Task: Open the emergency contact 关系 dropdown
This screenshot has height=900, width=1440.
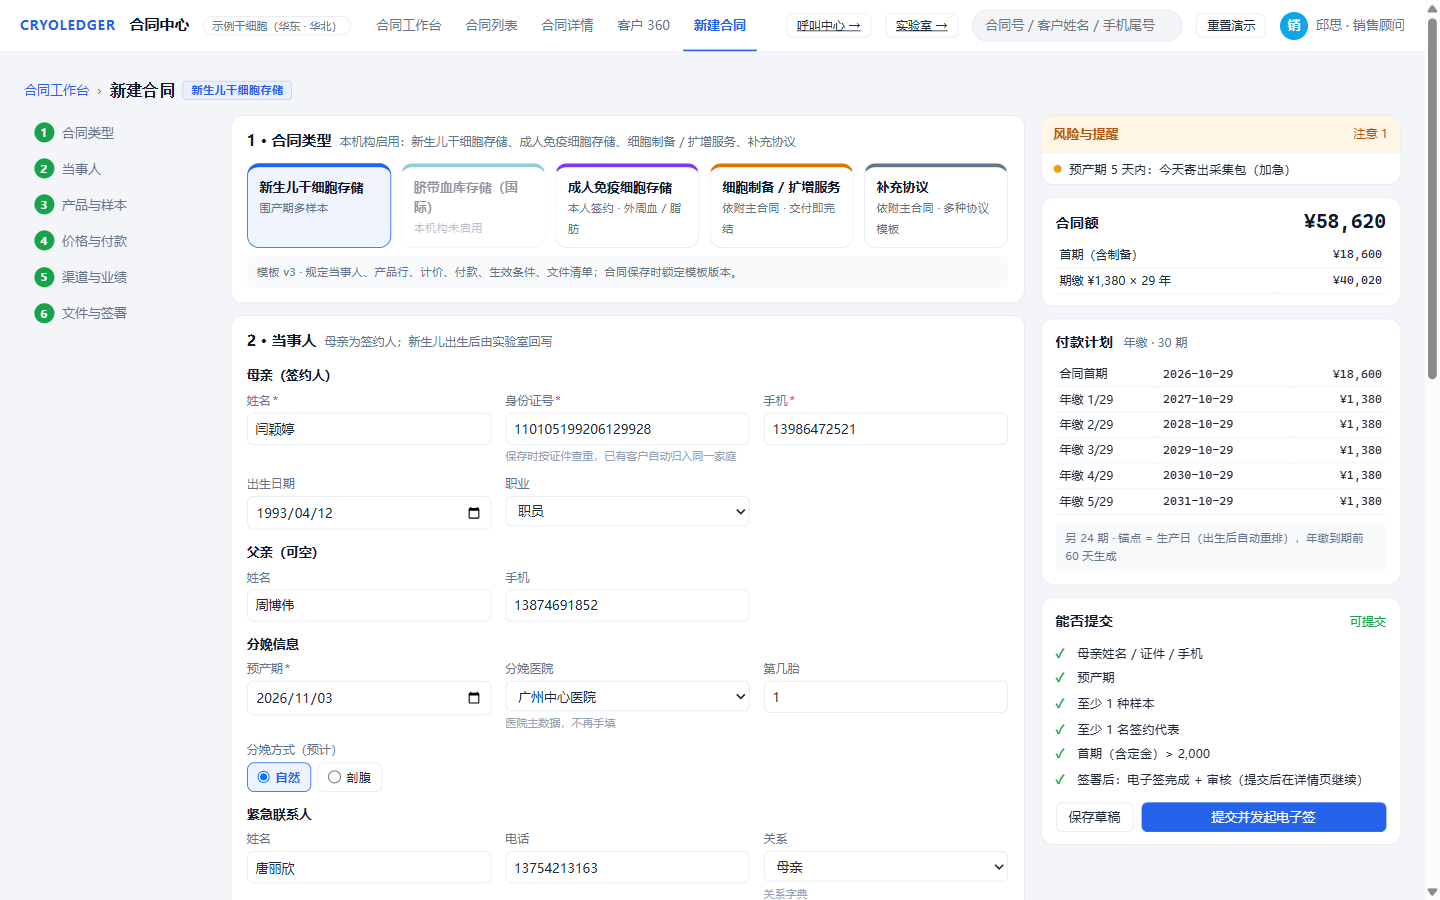Action: [x=885, y=867]
